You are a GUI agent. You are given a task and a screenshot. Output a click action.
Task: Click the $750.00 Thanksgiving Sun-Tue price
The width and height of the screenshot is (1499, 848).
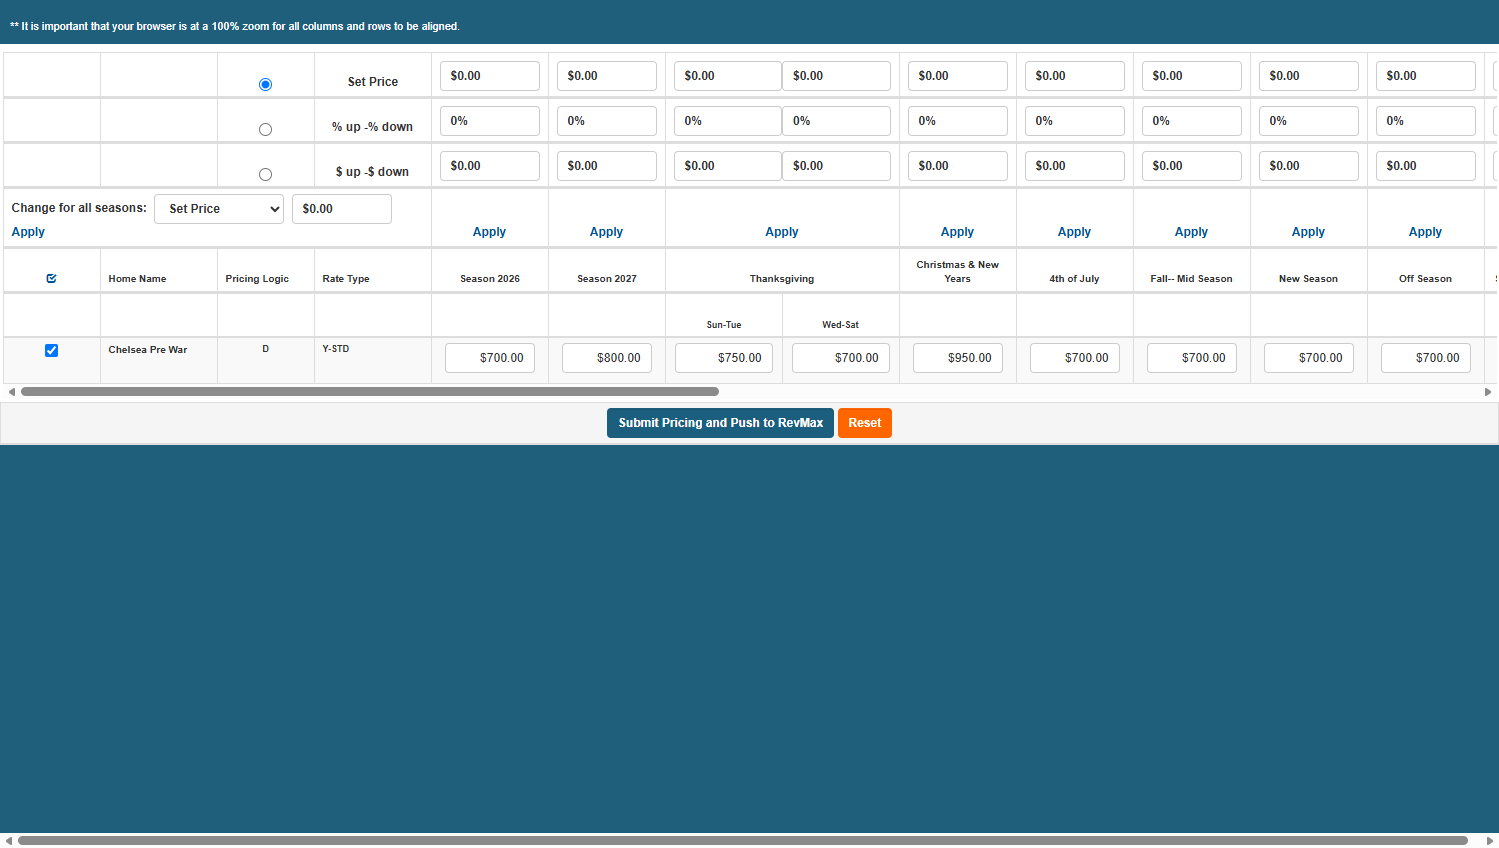[724, 358]
